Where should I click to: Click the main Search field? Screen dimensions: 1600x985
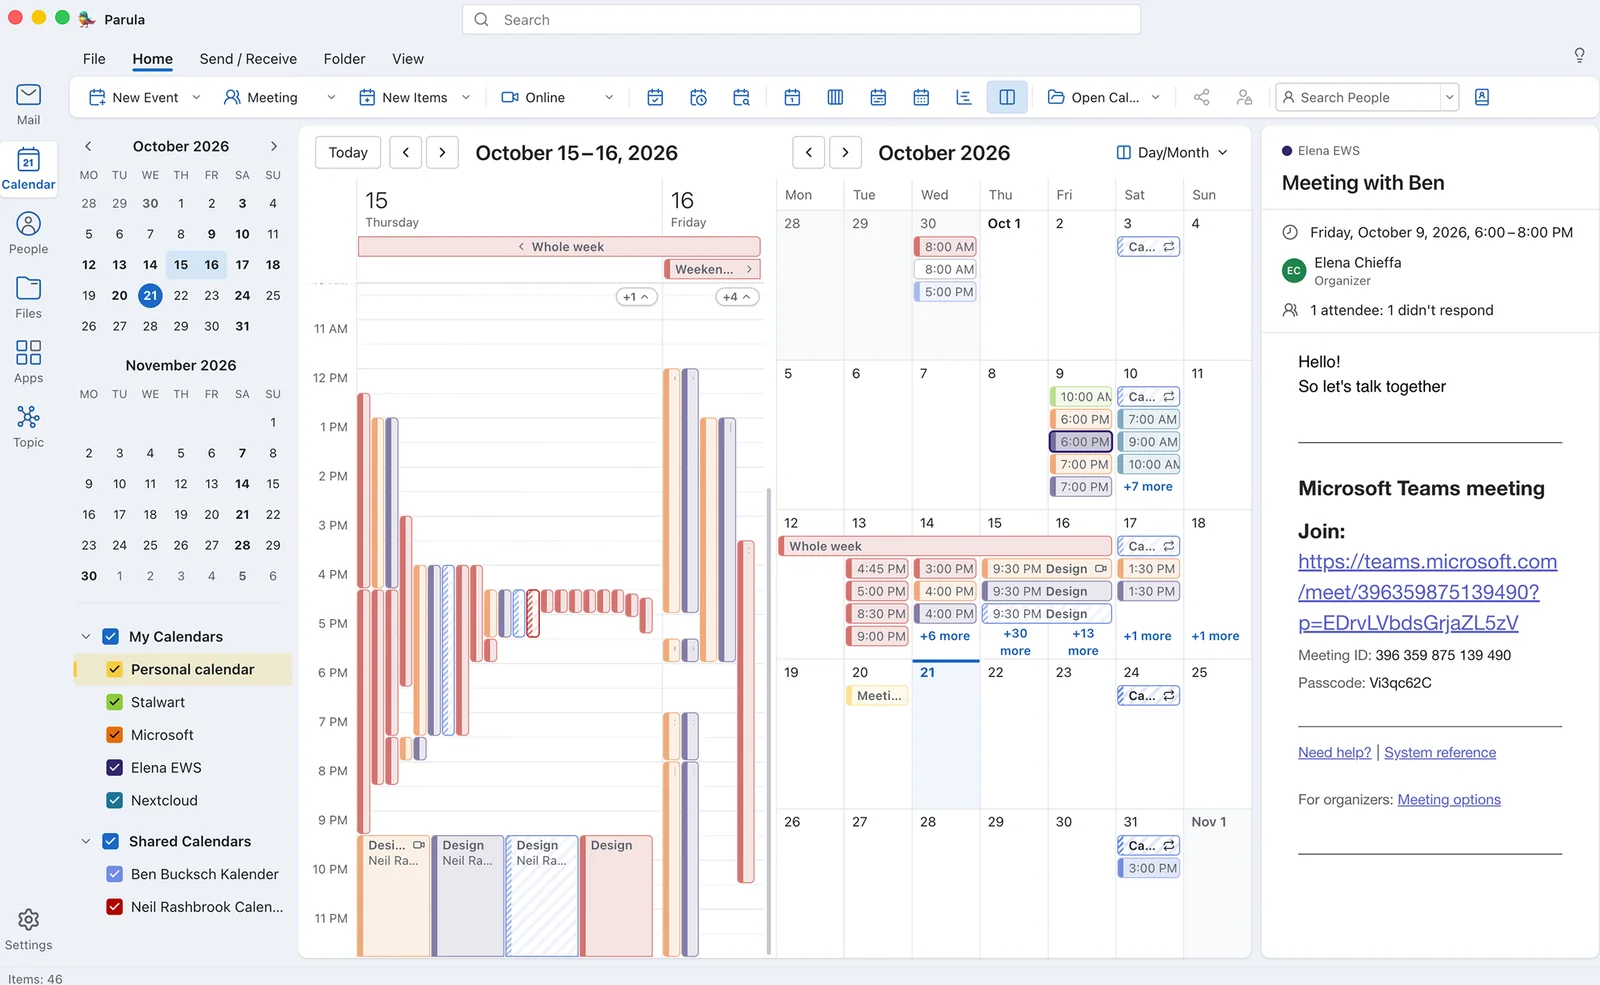[x=801, y=20]
